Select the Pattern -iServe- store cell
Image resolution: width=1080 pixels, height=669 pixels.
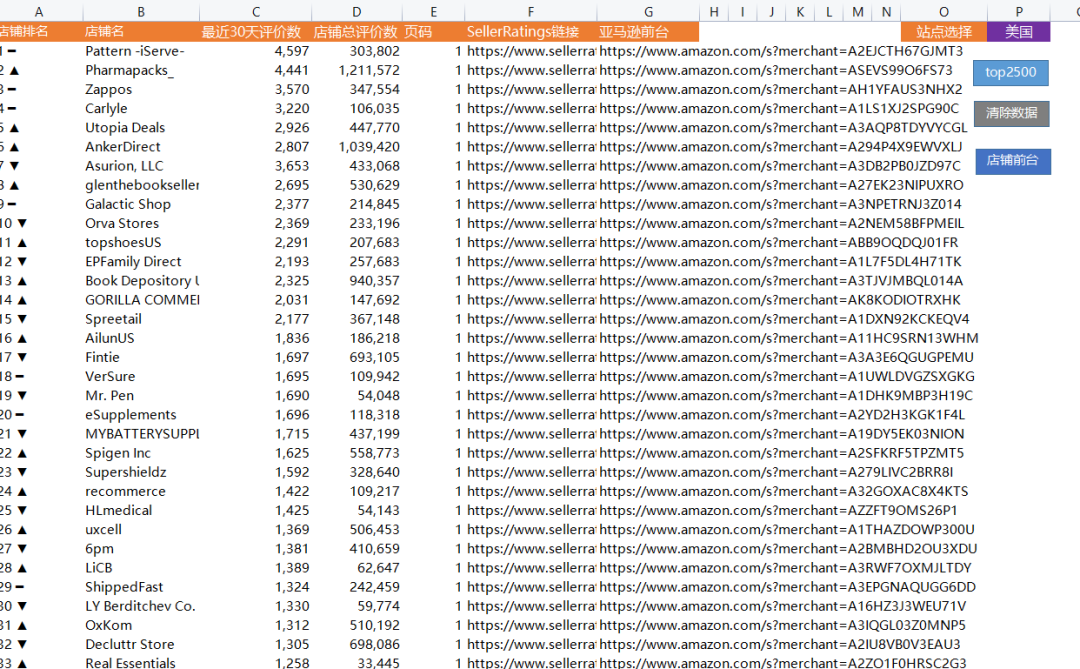(141, 51)
